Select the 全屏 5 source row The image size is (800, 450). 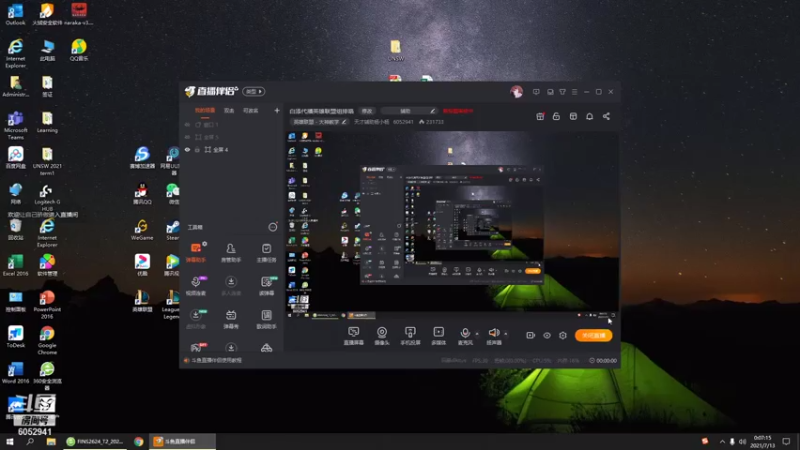tap(232, 137)
